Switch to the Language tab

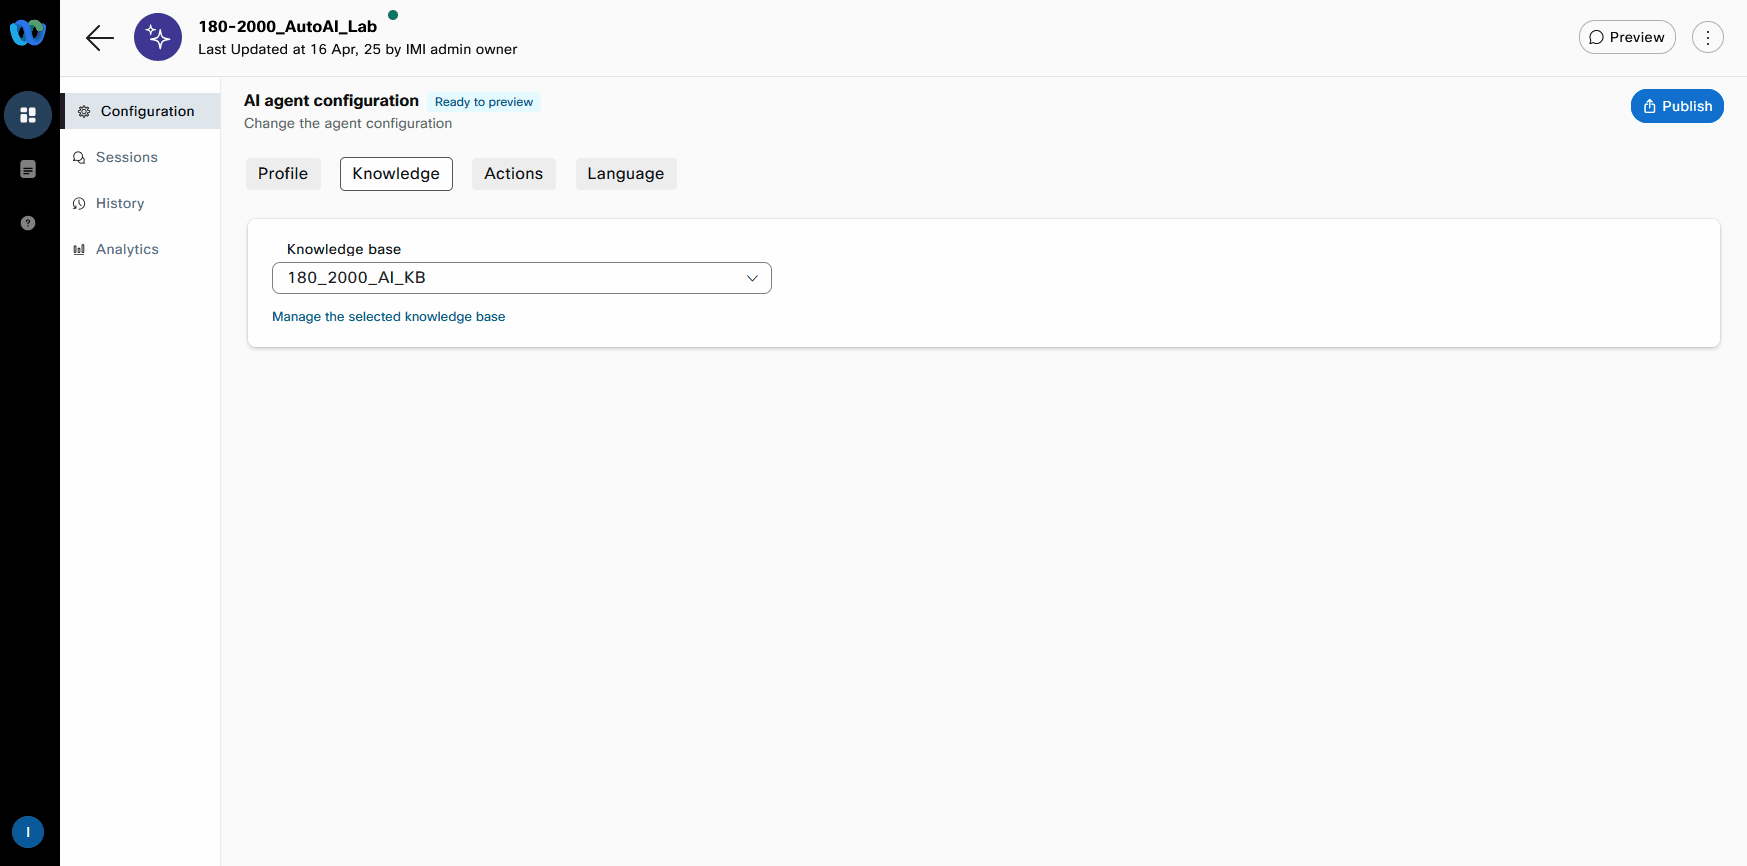click(625, 174)
